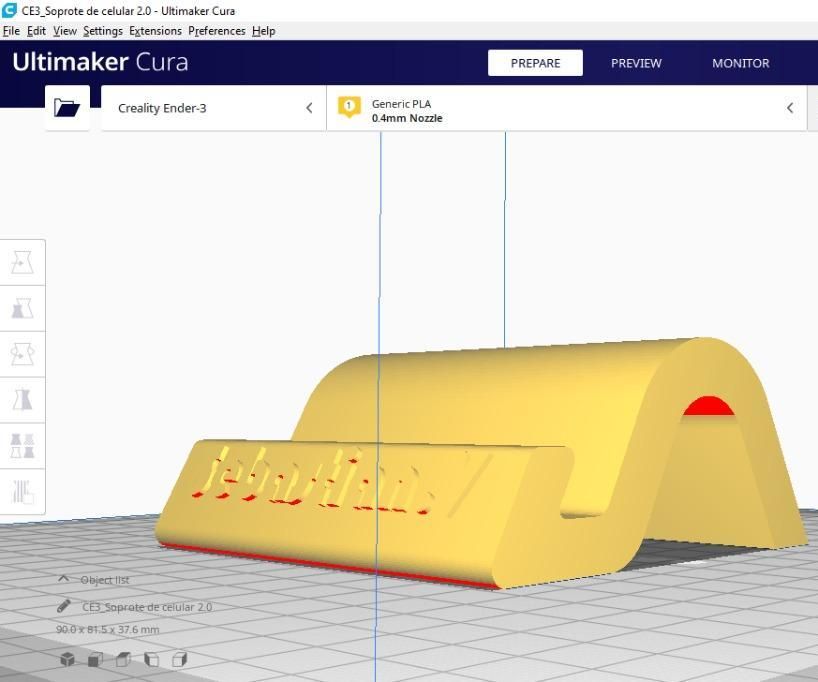
Task: Switch to front view cube icon
Action: pyautogui.click(x=95, y=659)
